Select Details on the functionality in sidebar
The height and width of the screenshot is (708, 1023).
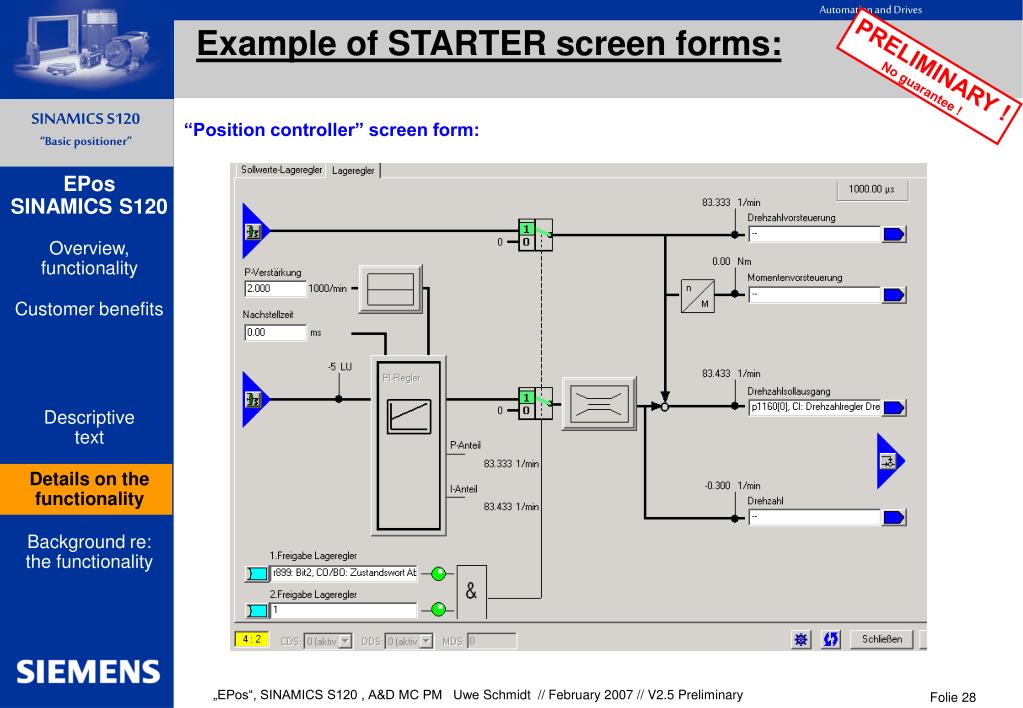(87, 489)
